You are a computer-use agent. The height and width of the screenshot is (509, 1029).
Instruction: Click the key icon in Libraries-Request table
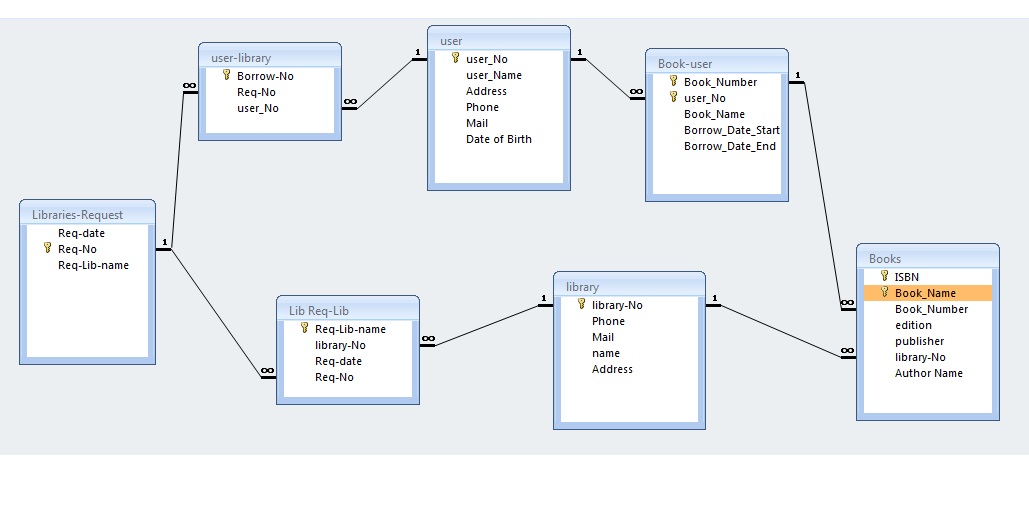point(47,249)
